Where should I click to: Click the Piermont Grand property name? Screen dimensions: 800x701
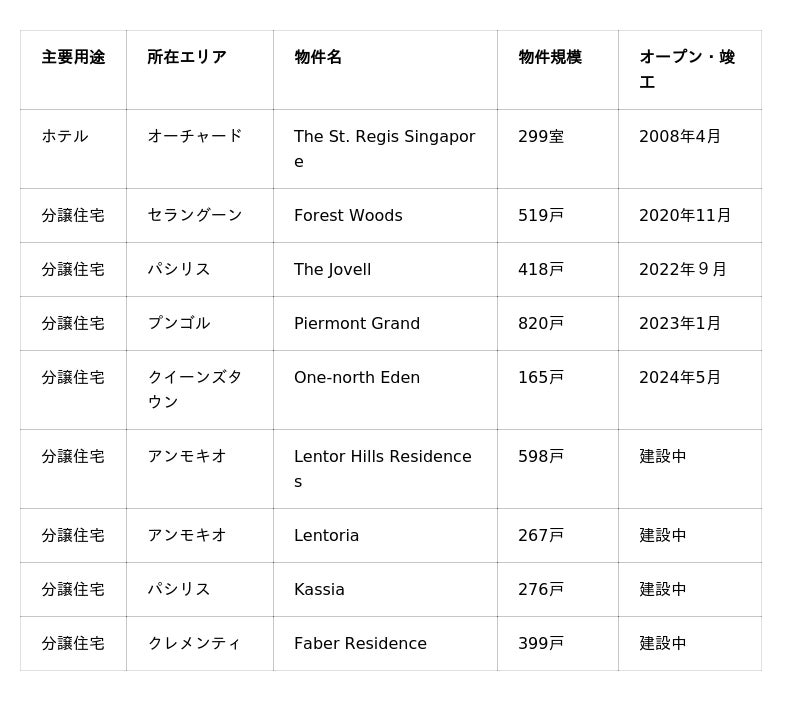click(357, 324)
